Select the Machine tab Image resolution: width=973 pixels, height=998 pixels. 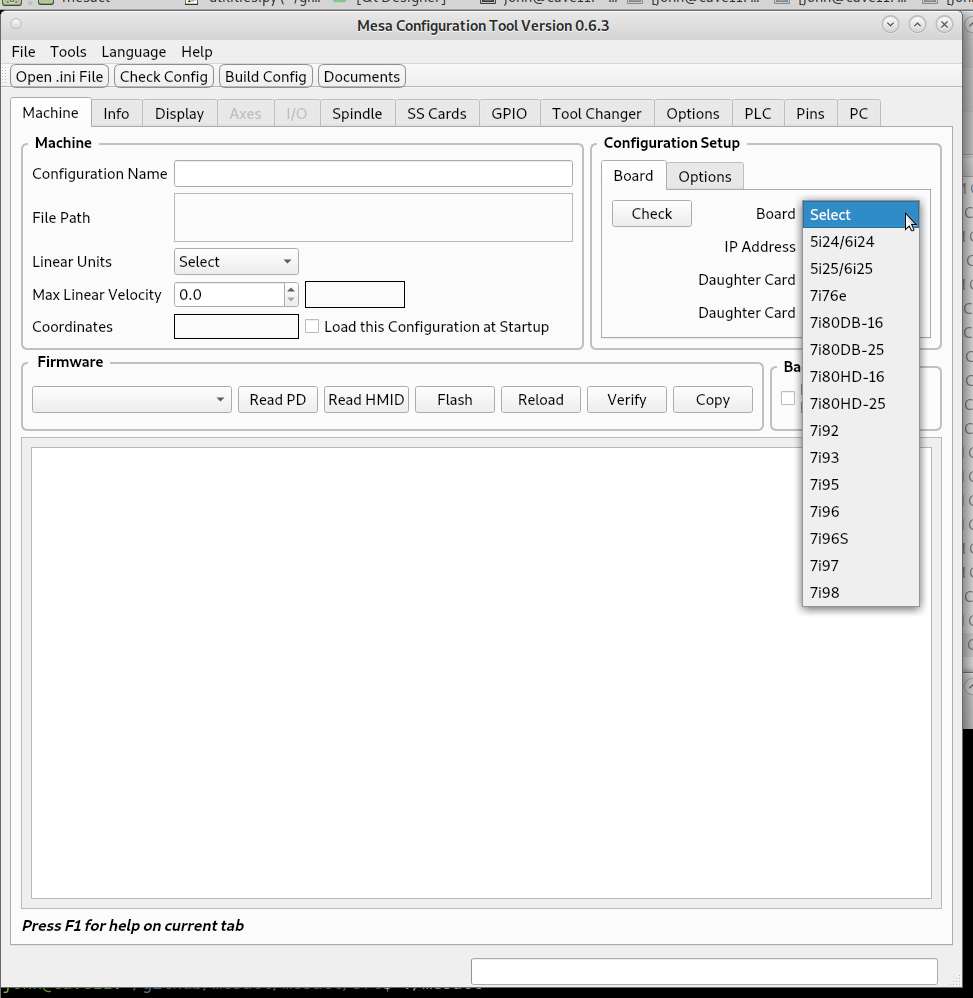click(x=51, y=113)
